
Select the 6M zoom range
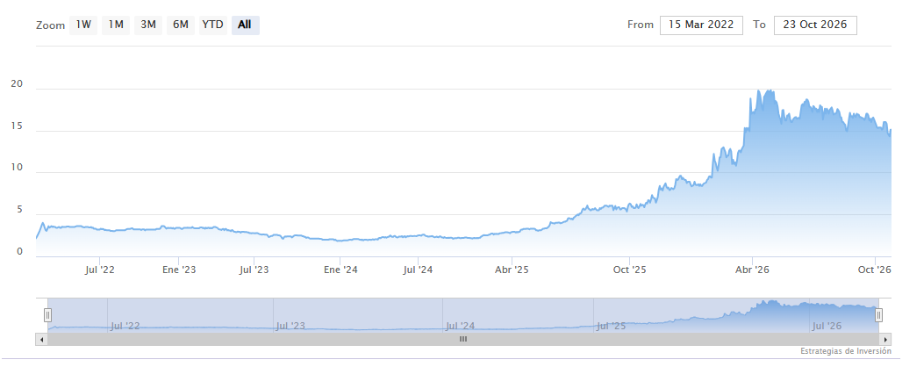click(180, 25)
